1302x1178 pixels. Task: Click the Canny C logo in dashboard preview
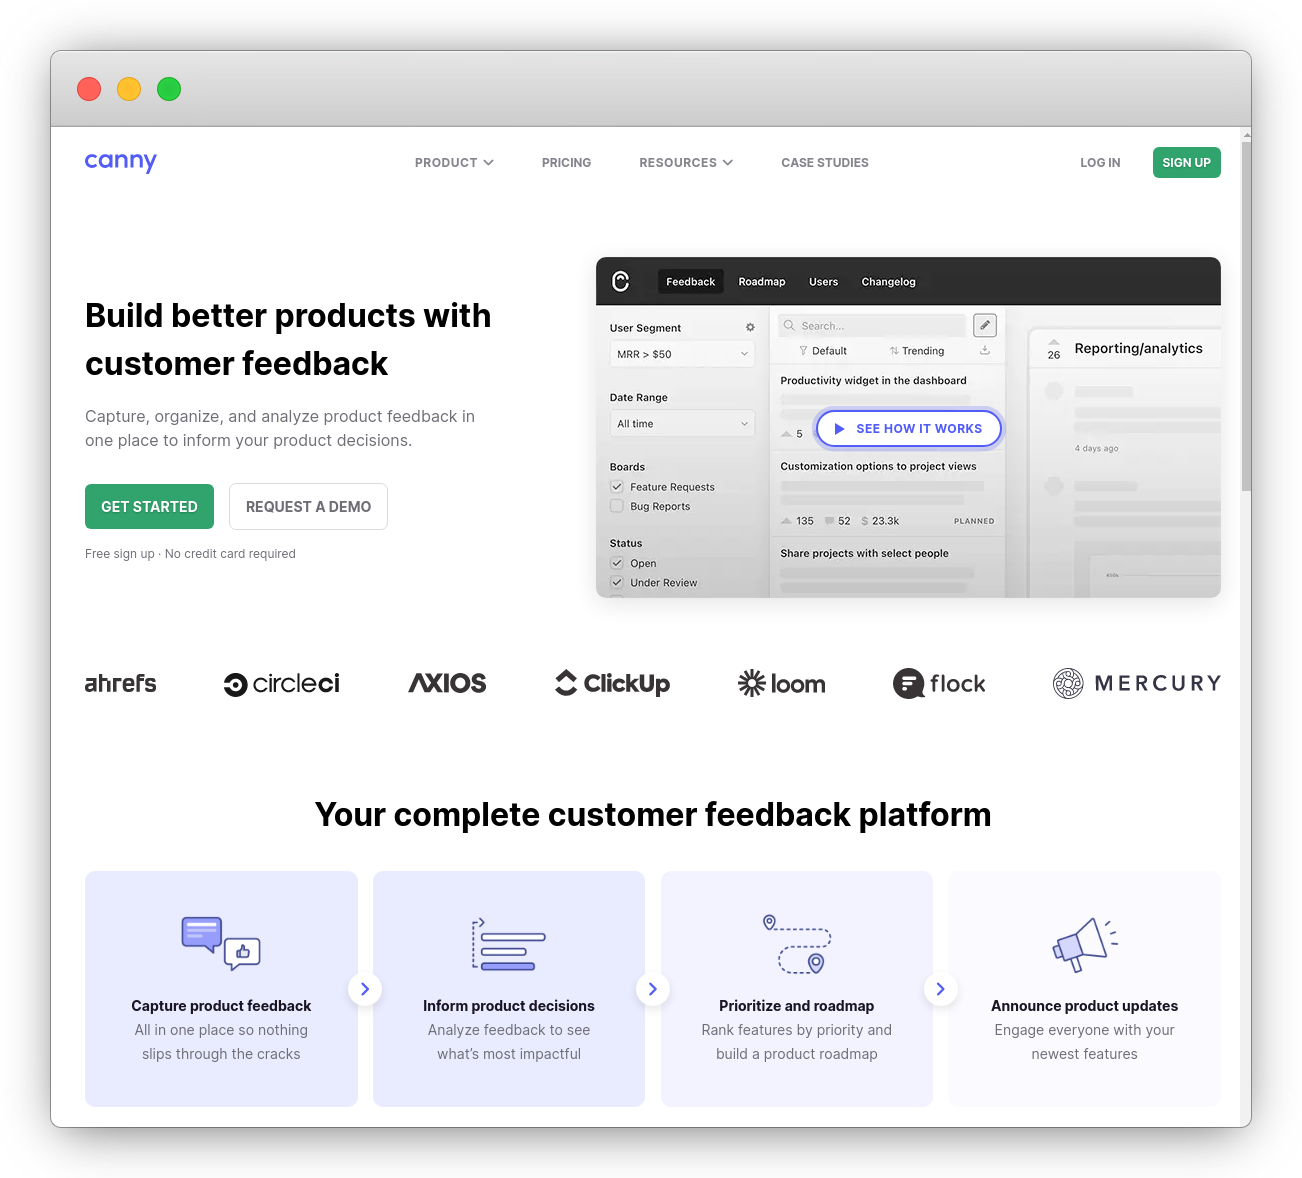[x=620, y=282]
